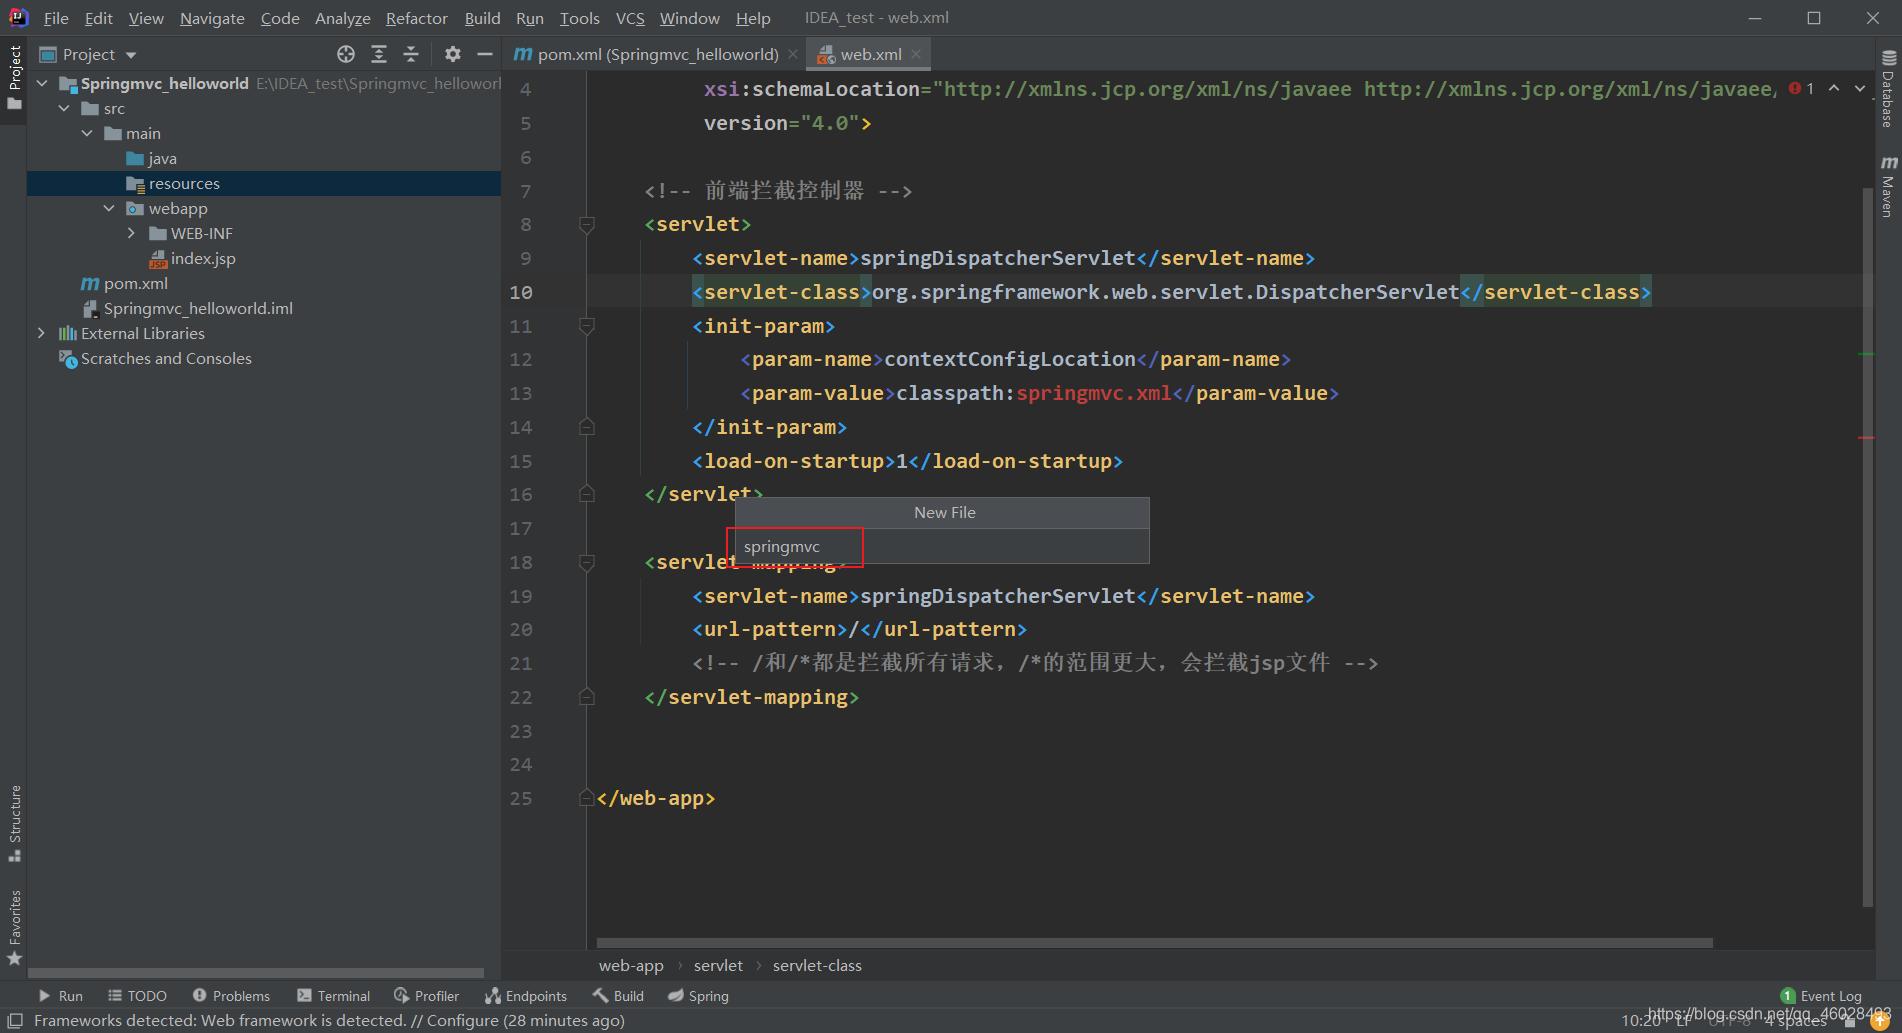Click the locate/select opened file icon
This screenshot has height=1033, width=1902.
(346, 54)
